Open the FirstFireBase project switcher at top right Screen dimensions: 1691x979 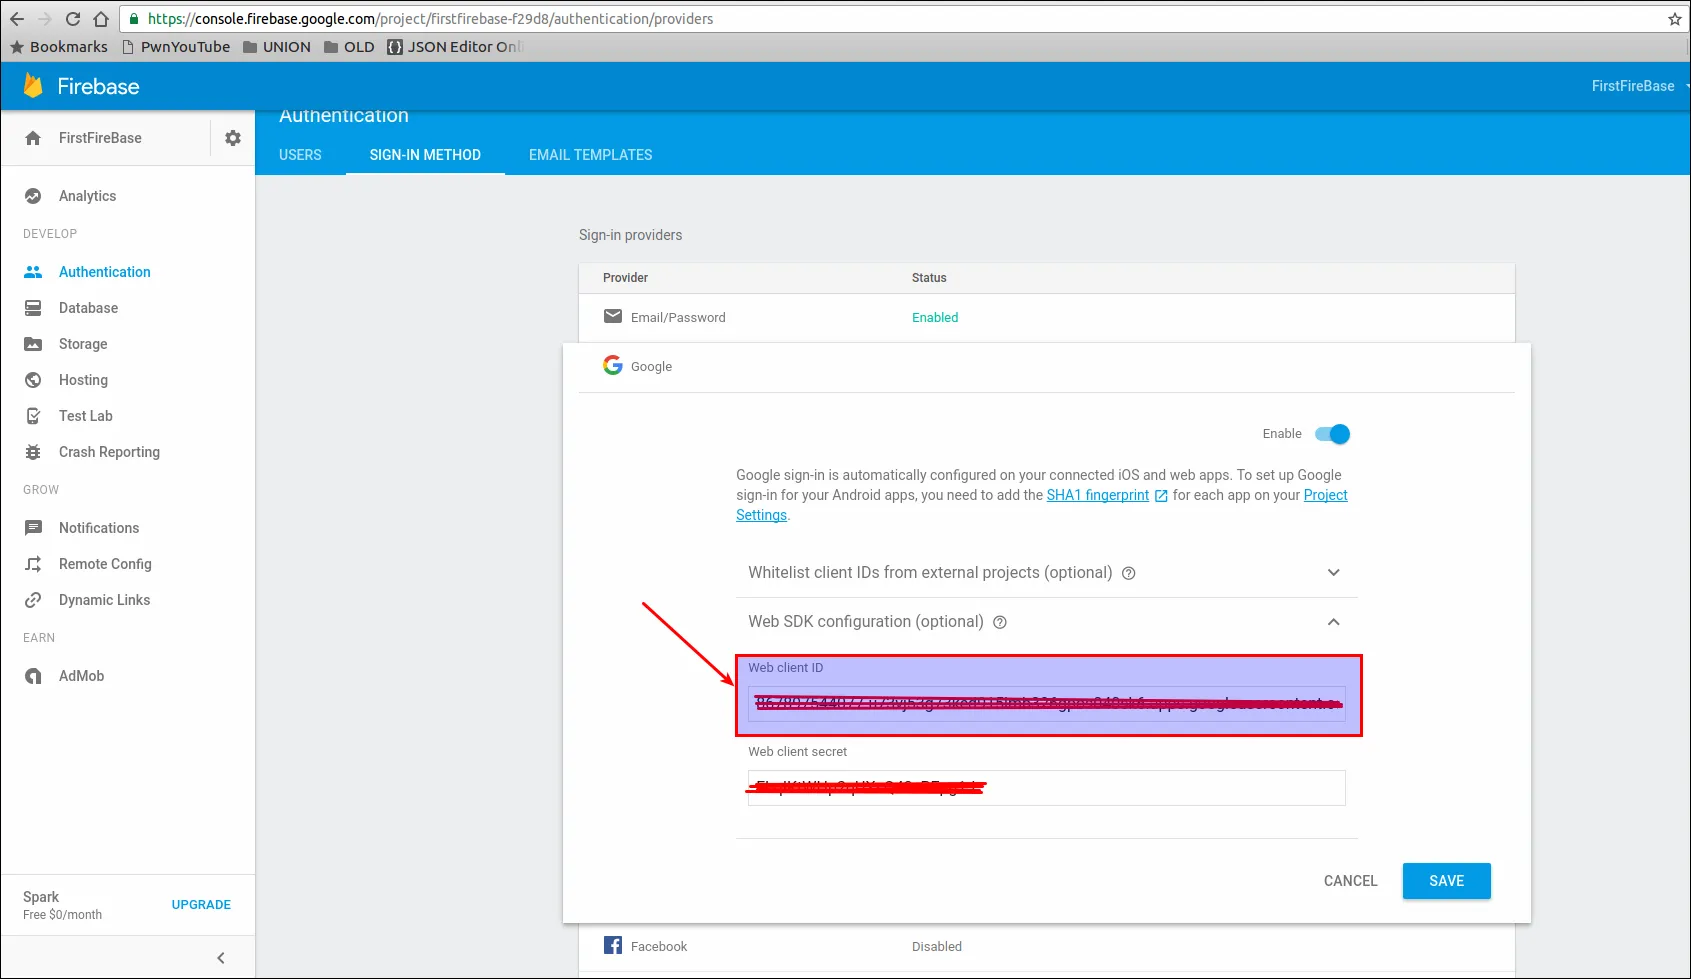pos(1638,86)
